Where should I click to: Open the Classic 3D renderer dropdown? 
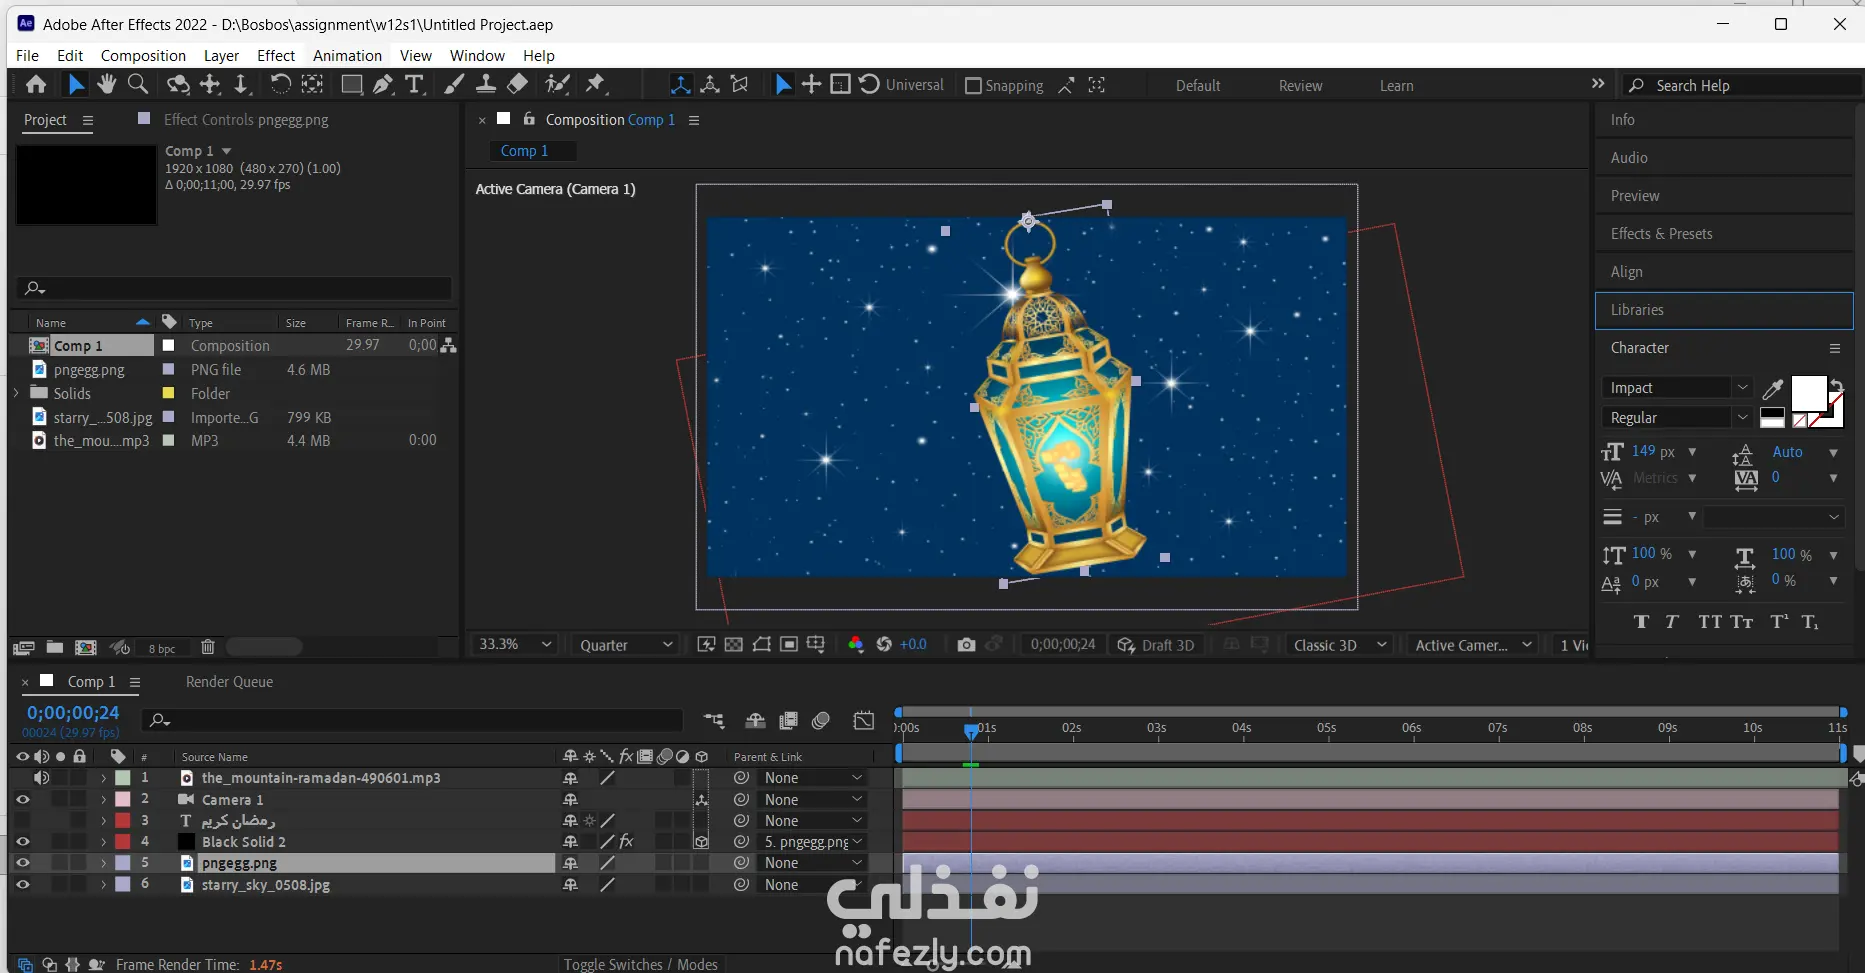click(1340, 645)
